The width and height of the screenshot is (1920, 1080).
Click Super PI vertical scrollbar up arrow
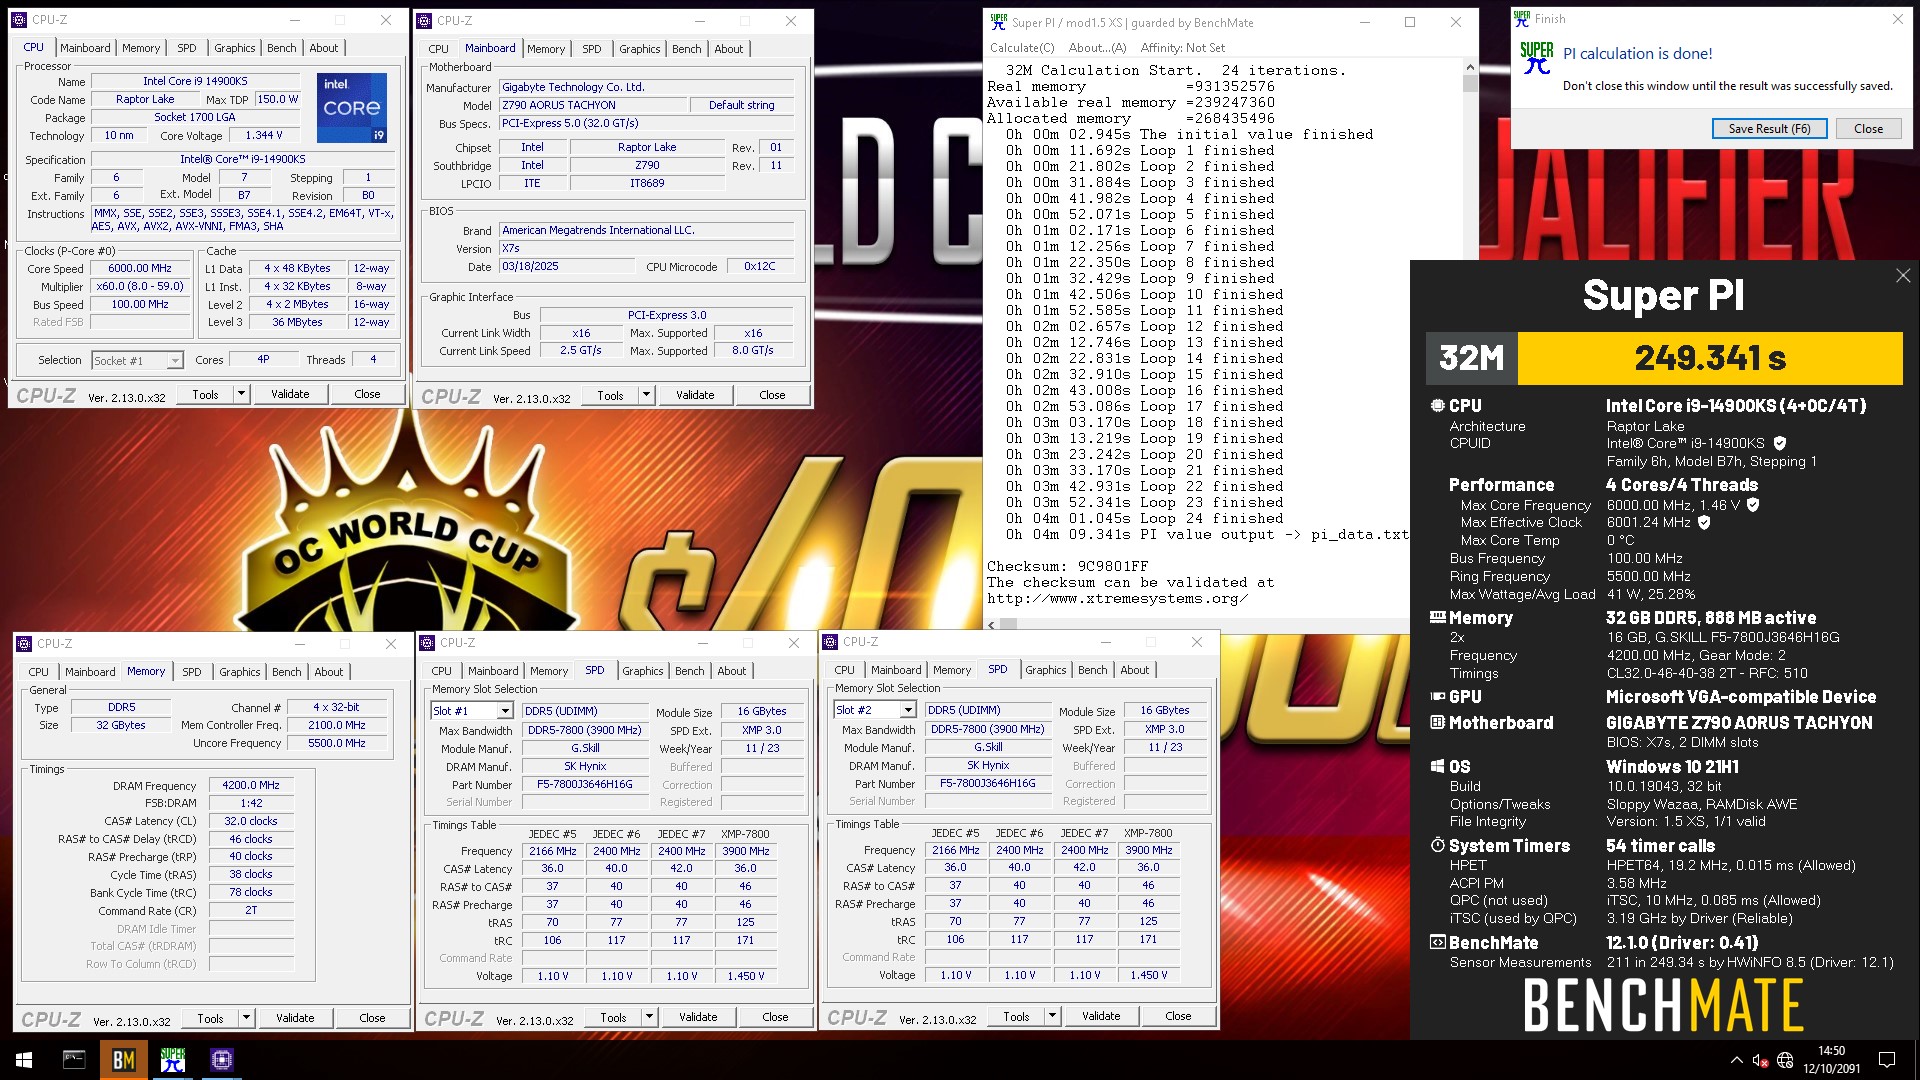[x=1469, y=67]
